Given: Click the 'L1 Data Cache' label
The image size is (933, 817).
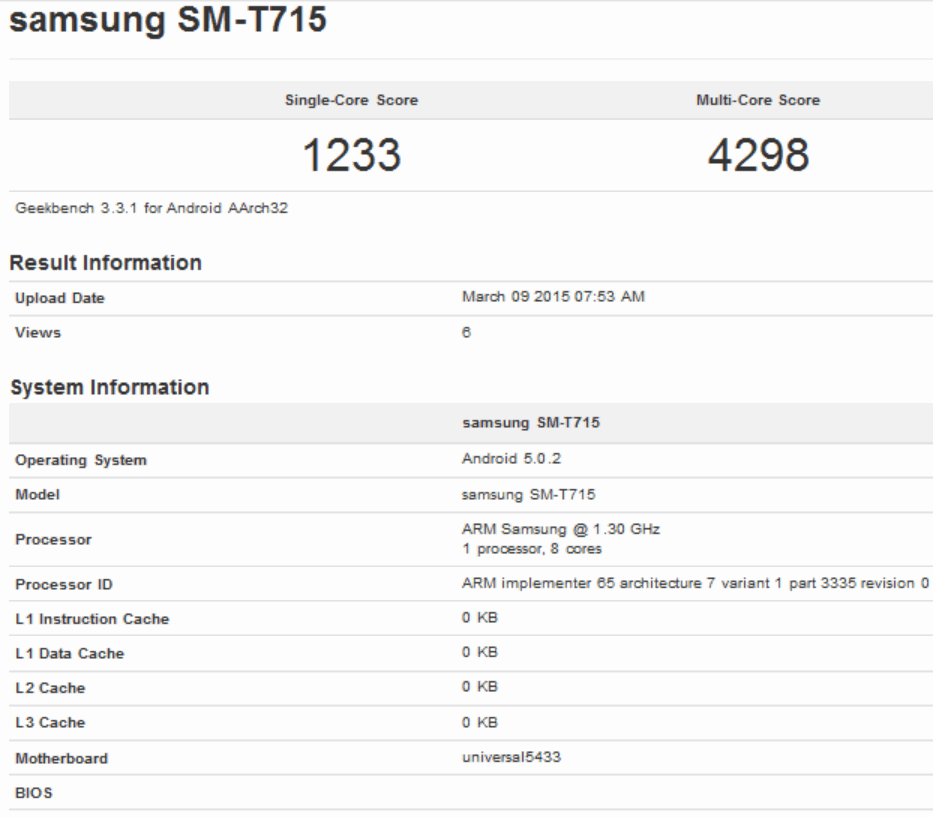Looking at the screenshot, I should 70,653.
